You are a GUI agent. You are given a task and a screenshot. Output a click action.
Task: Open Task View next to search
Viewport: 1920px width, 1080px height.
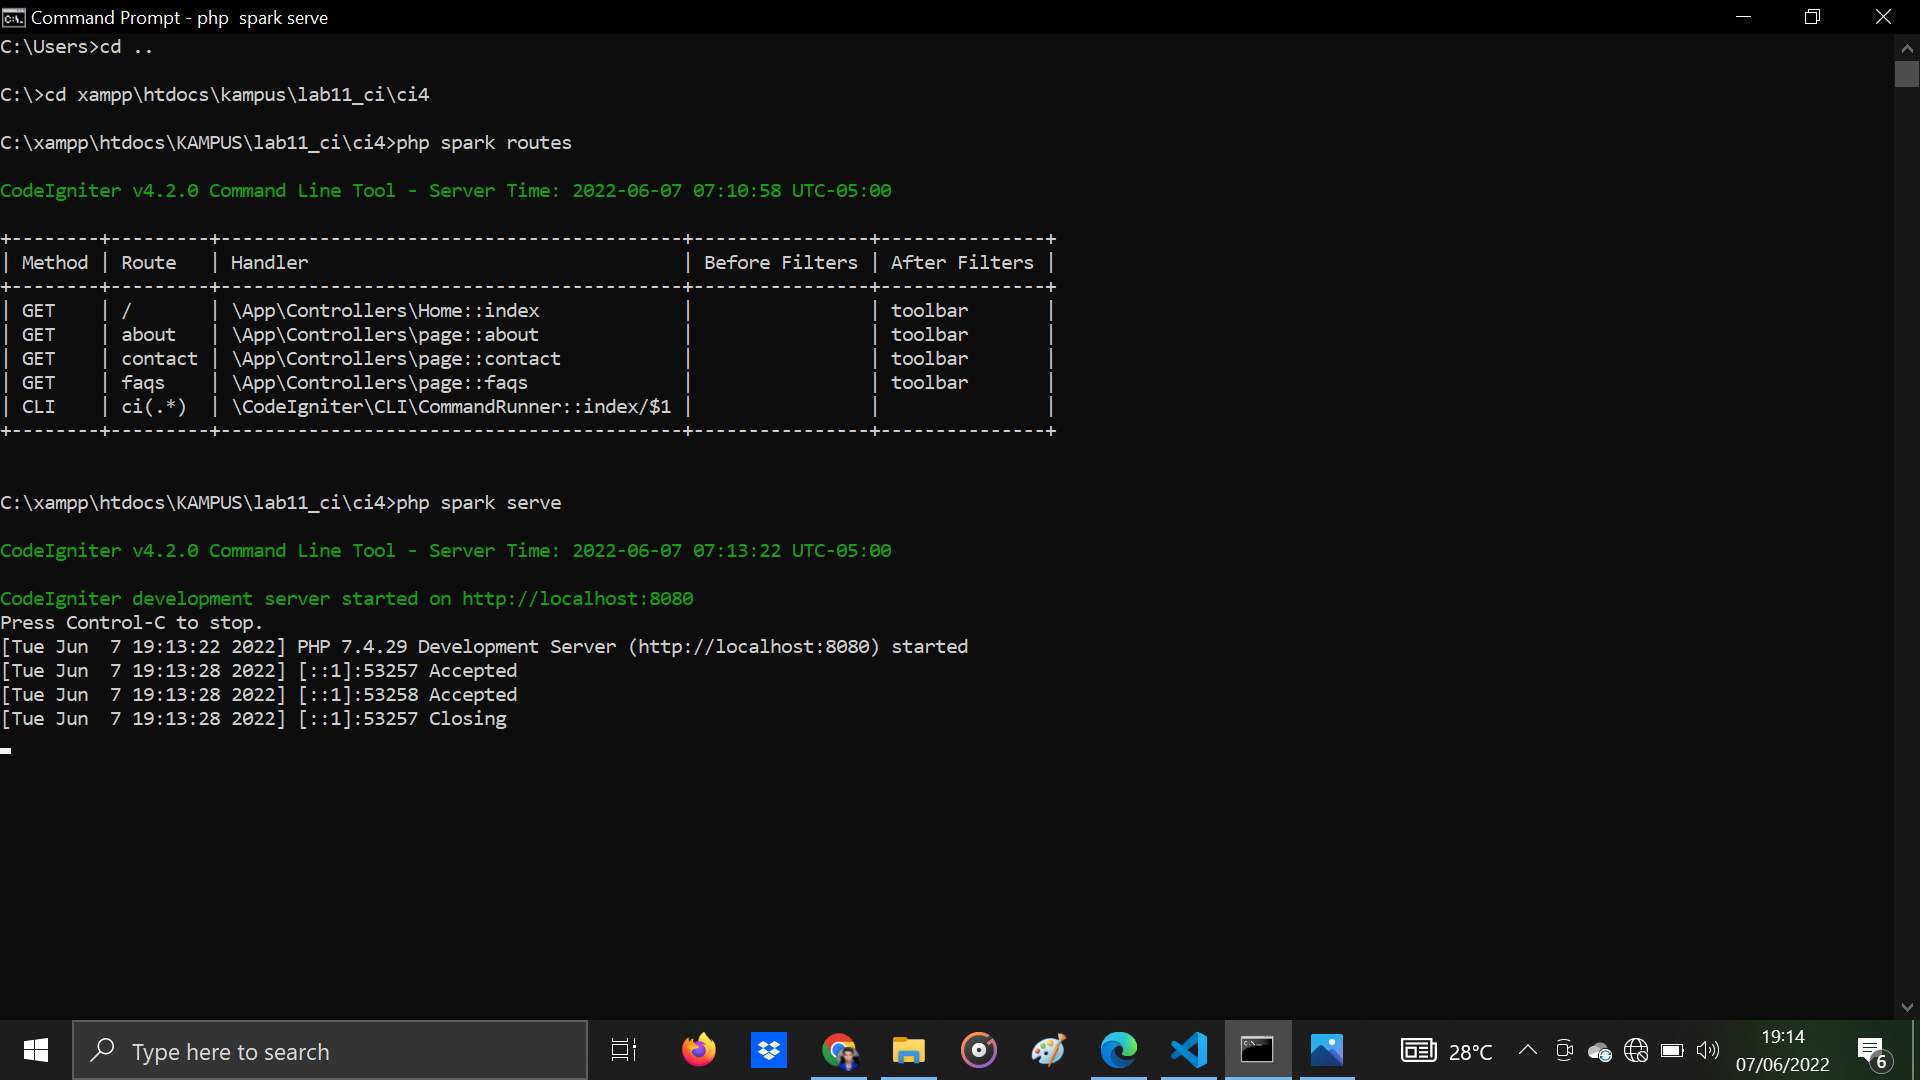tap(621, 1050)
